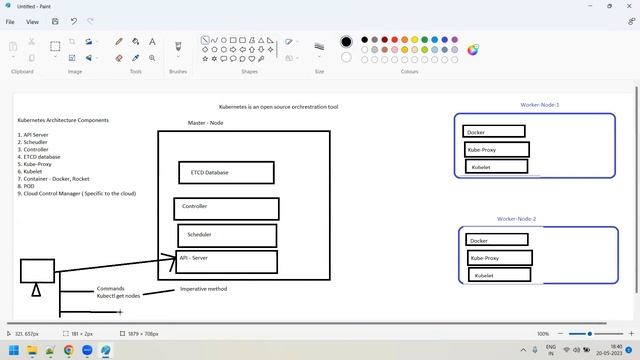The image size is (640, 360).
Task: Pick the Right arrow shape
Action: tap(233, 49)
